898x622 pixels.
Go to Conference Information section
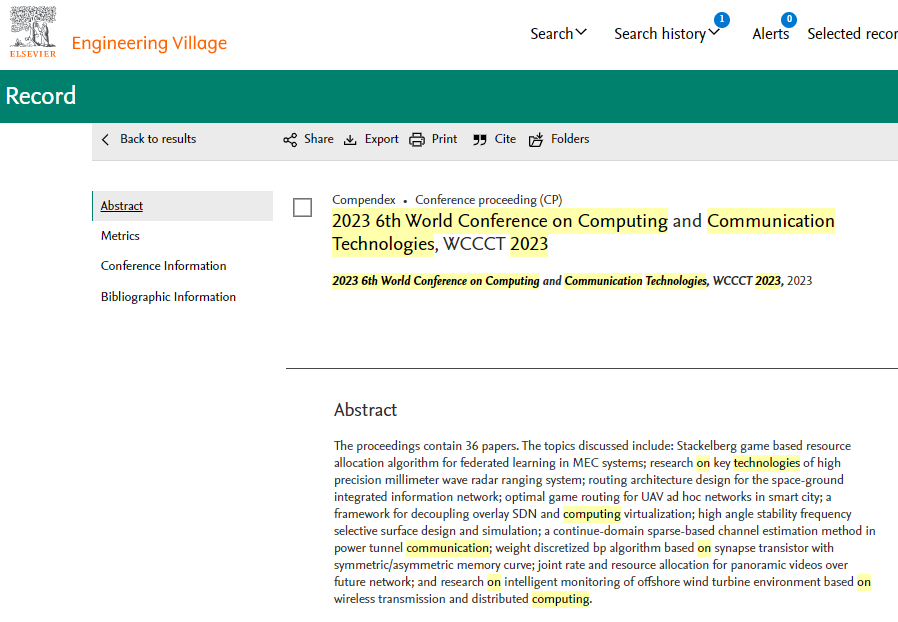point(163,266)
